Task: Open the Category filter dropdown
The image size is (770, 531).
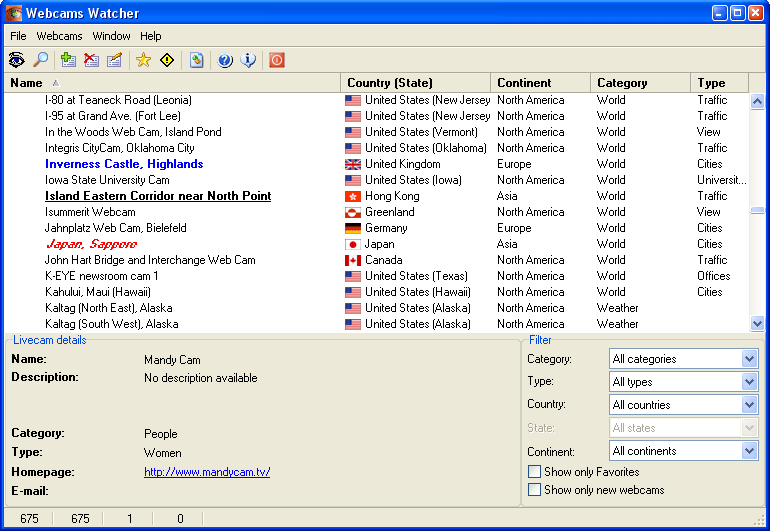Action: [x=749, y=359]
